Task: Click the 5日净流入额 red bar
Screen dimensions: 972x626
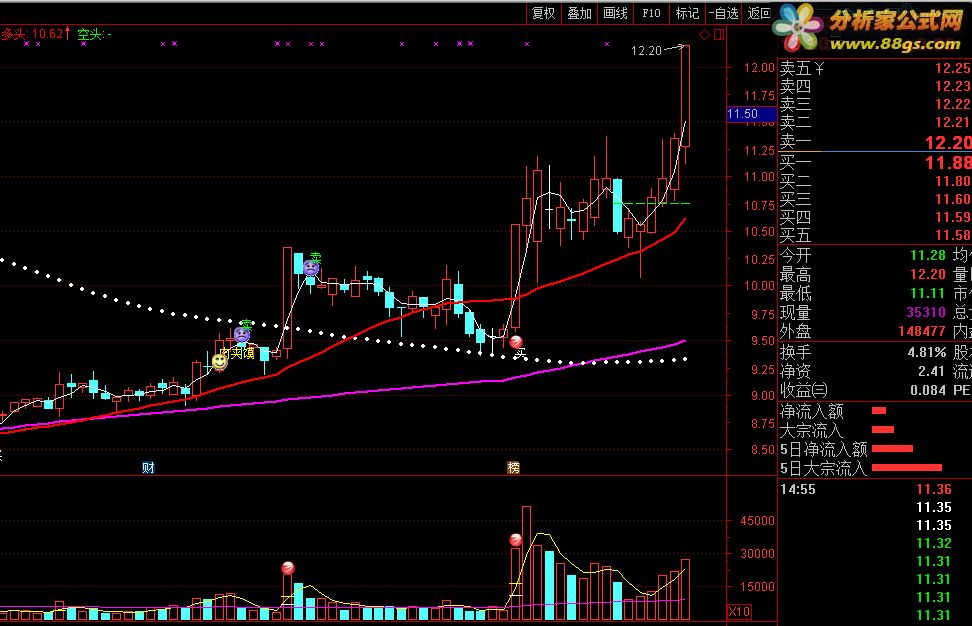Action: (x=892, y=448)
